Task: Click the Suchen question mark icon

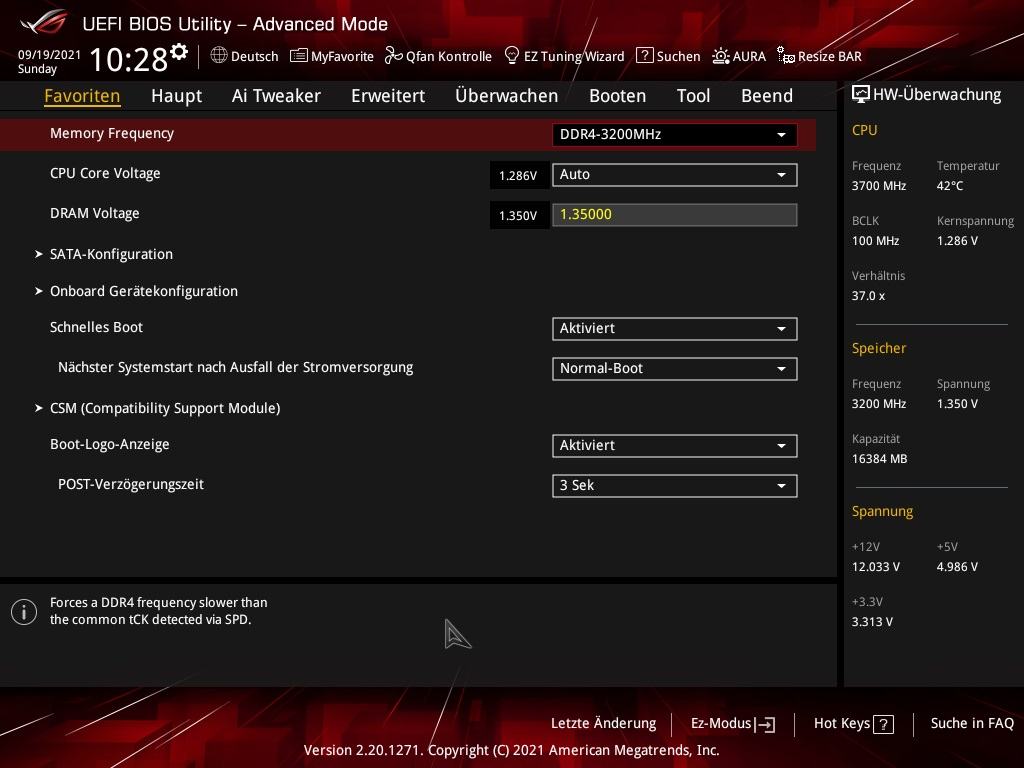Action: [645, 56]
